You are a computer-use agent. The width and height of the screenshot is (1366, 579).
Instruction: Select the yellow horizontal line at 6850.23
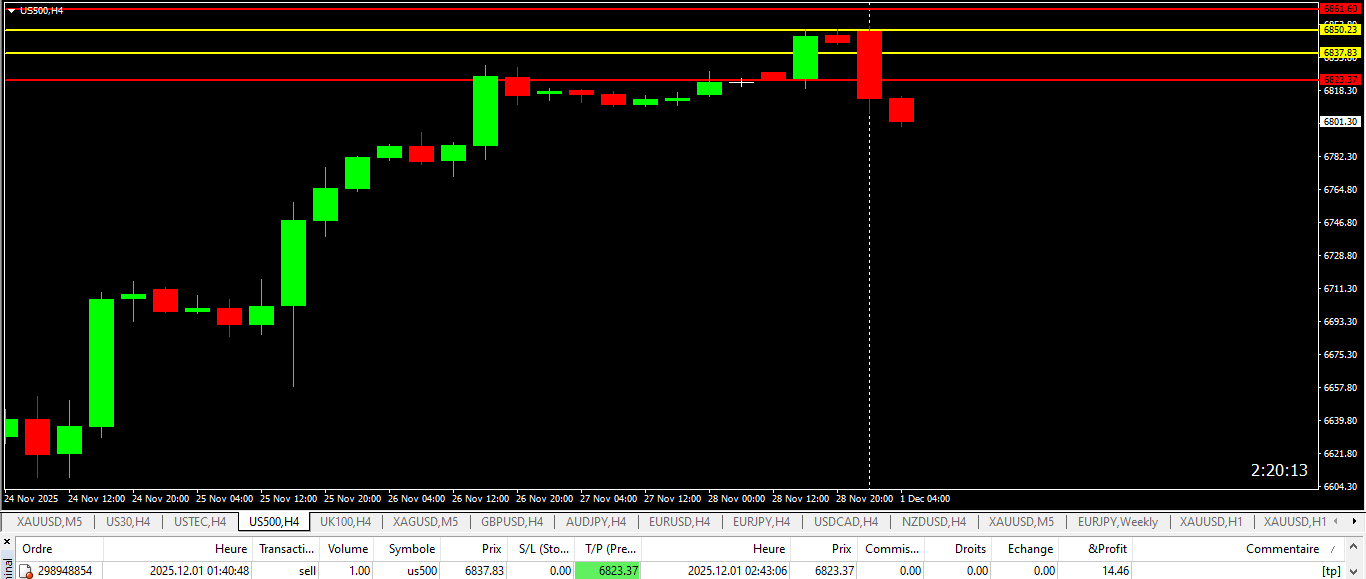tap(660, 30)
